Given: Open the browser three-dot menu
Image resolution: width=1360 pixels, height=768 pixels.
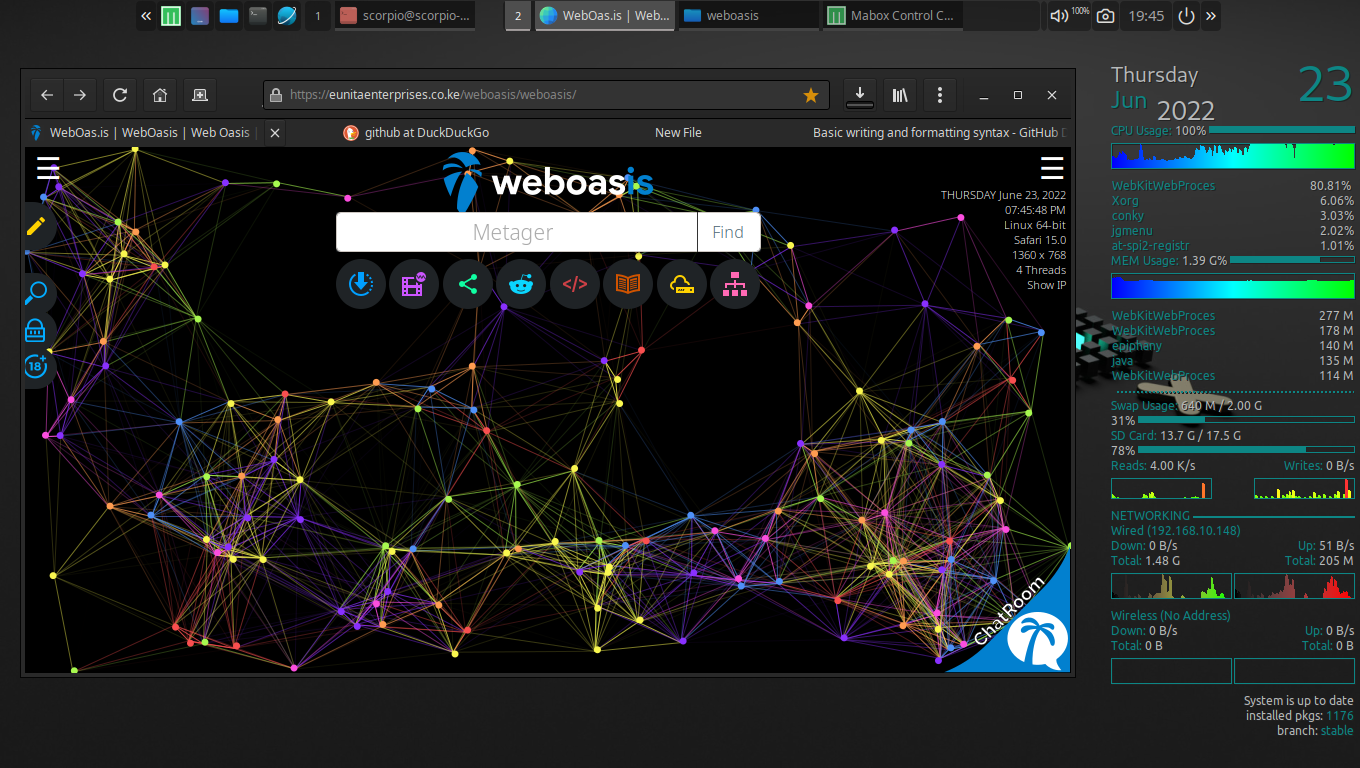Looking at the screenshot, I should click(x=939, y=95).
